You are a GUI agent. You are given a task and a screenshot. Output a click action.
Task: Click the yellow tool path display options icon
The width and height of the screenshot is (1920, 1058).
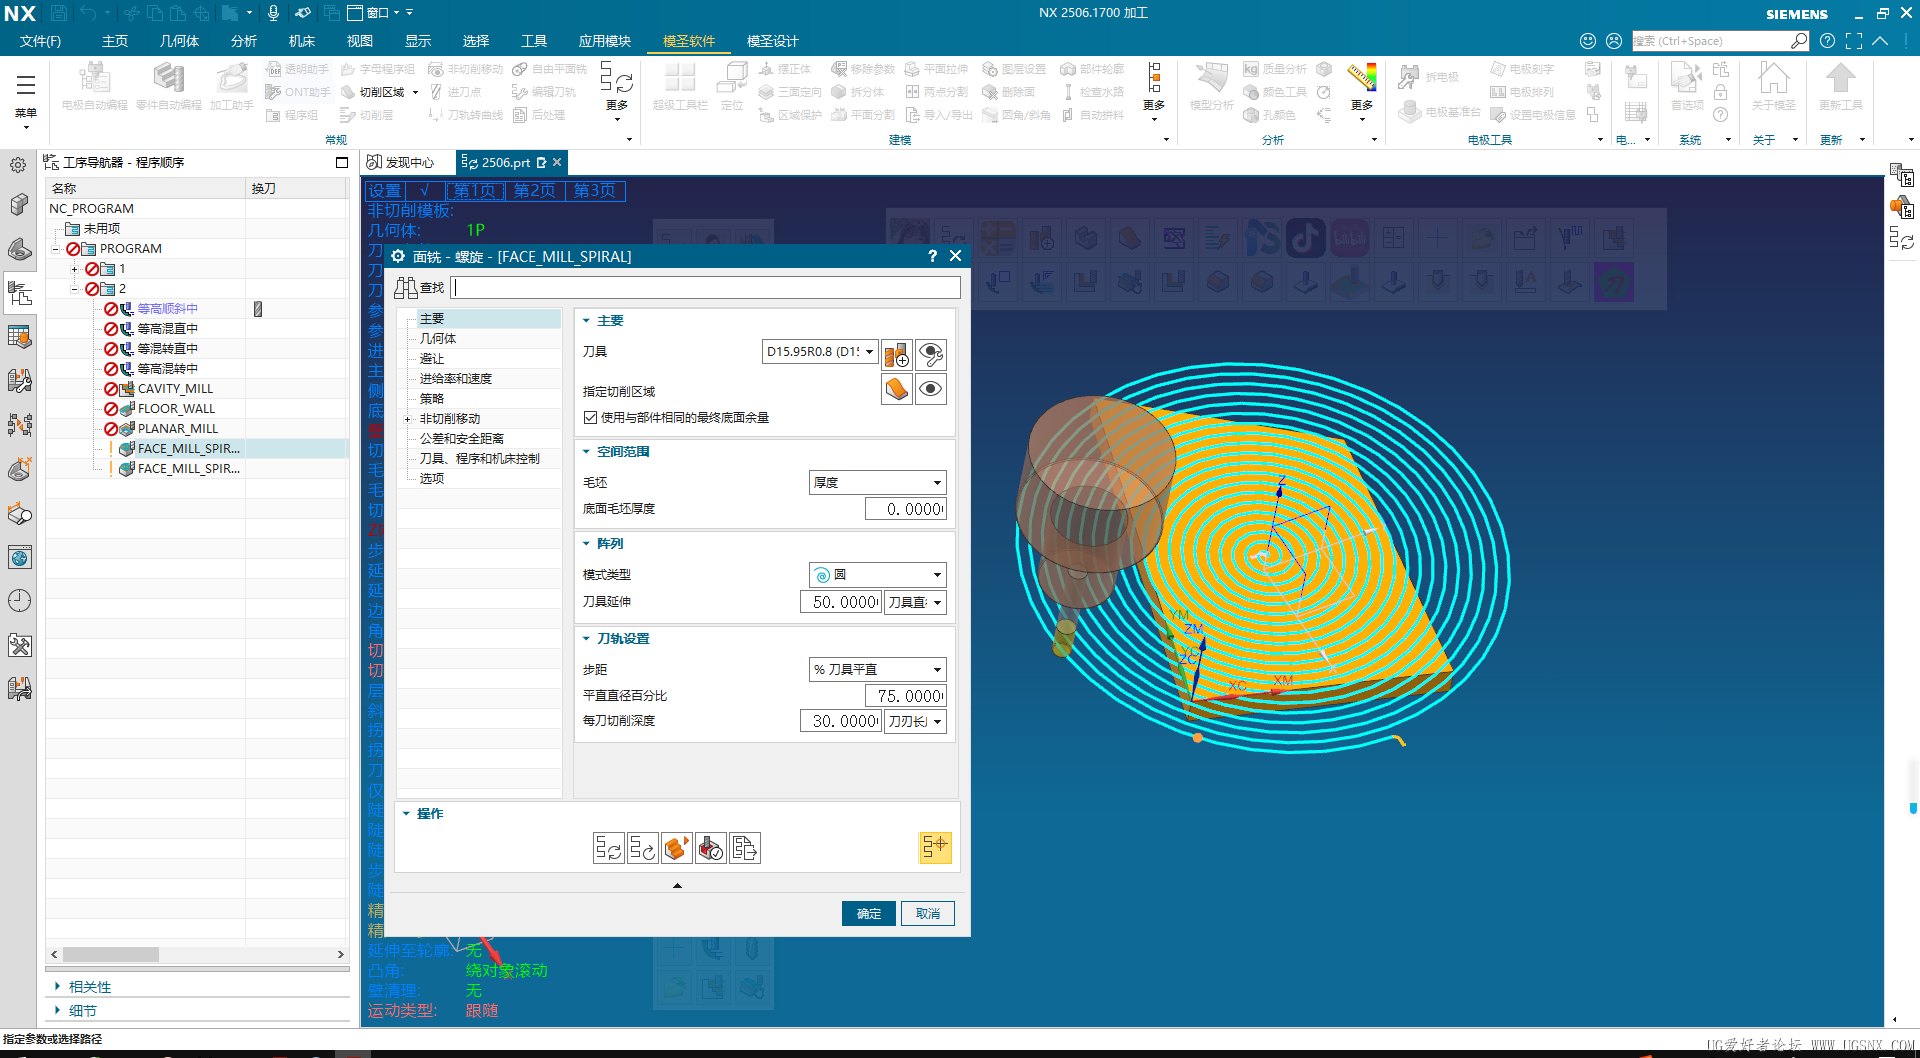935,848
